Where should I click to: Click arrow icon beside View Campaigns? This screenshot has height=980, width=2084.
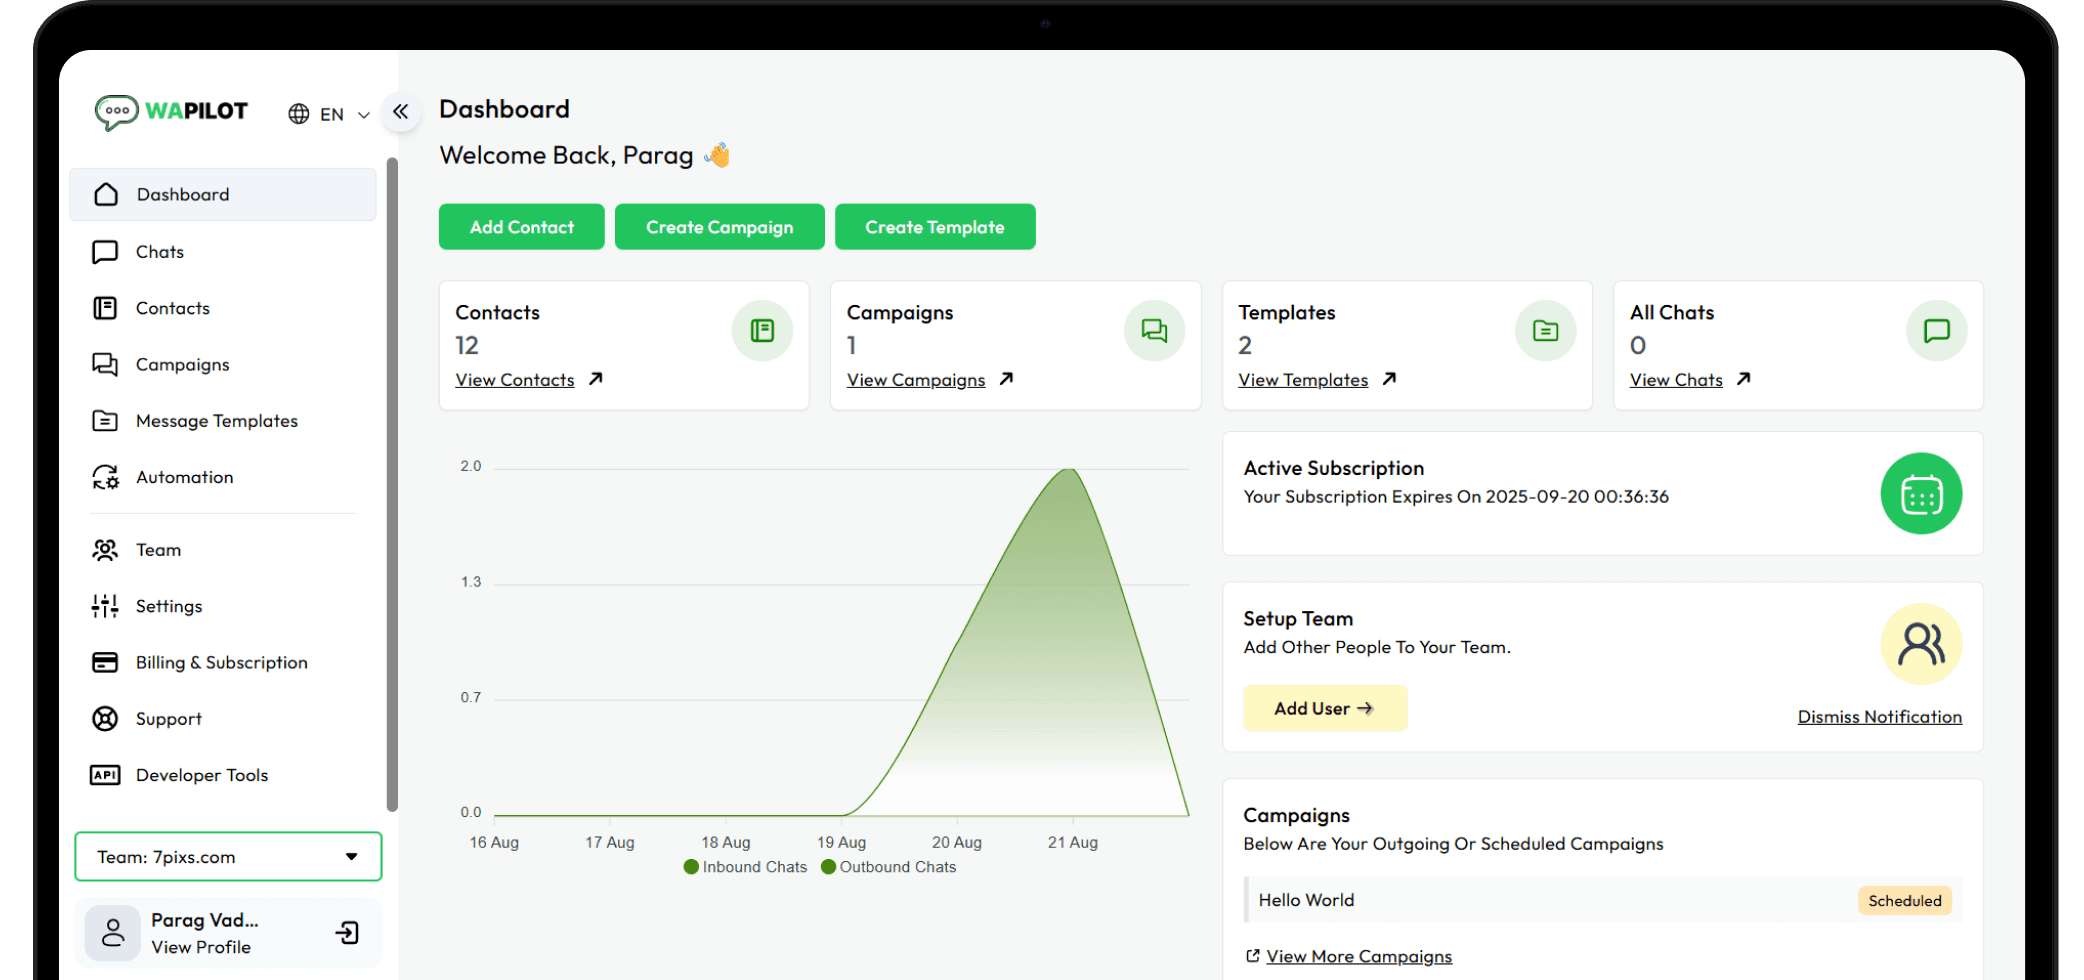click(x=1007, y=379)
